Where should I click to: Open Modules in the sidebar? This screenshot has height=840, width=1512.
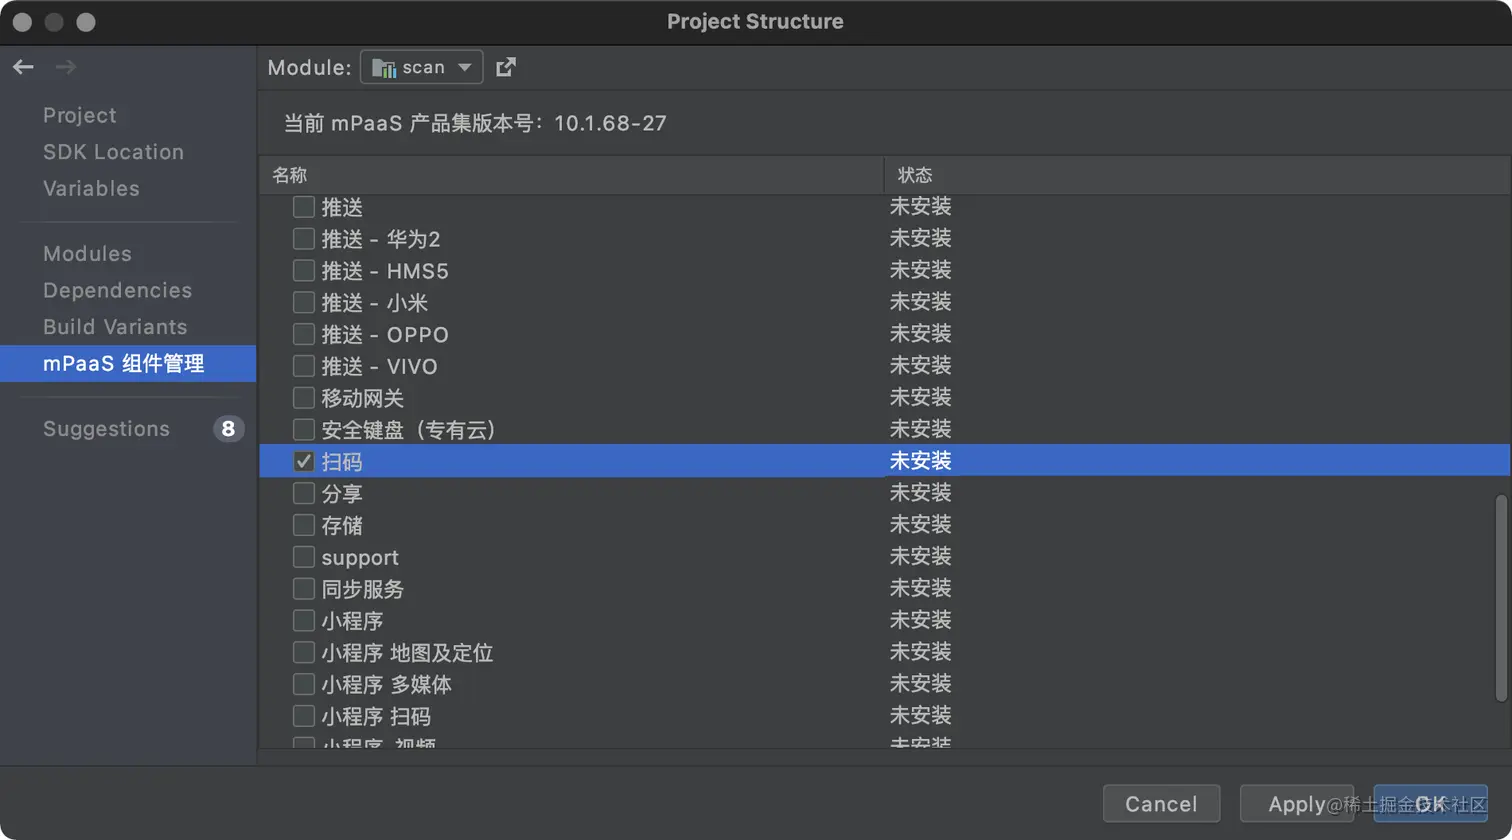click(x=87, y=254)
